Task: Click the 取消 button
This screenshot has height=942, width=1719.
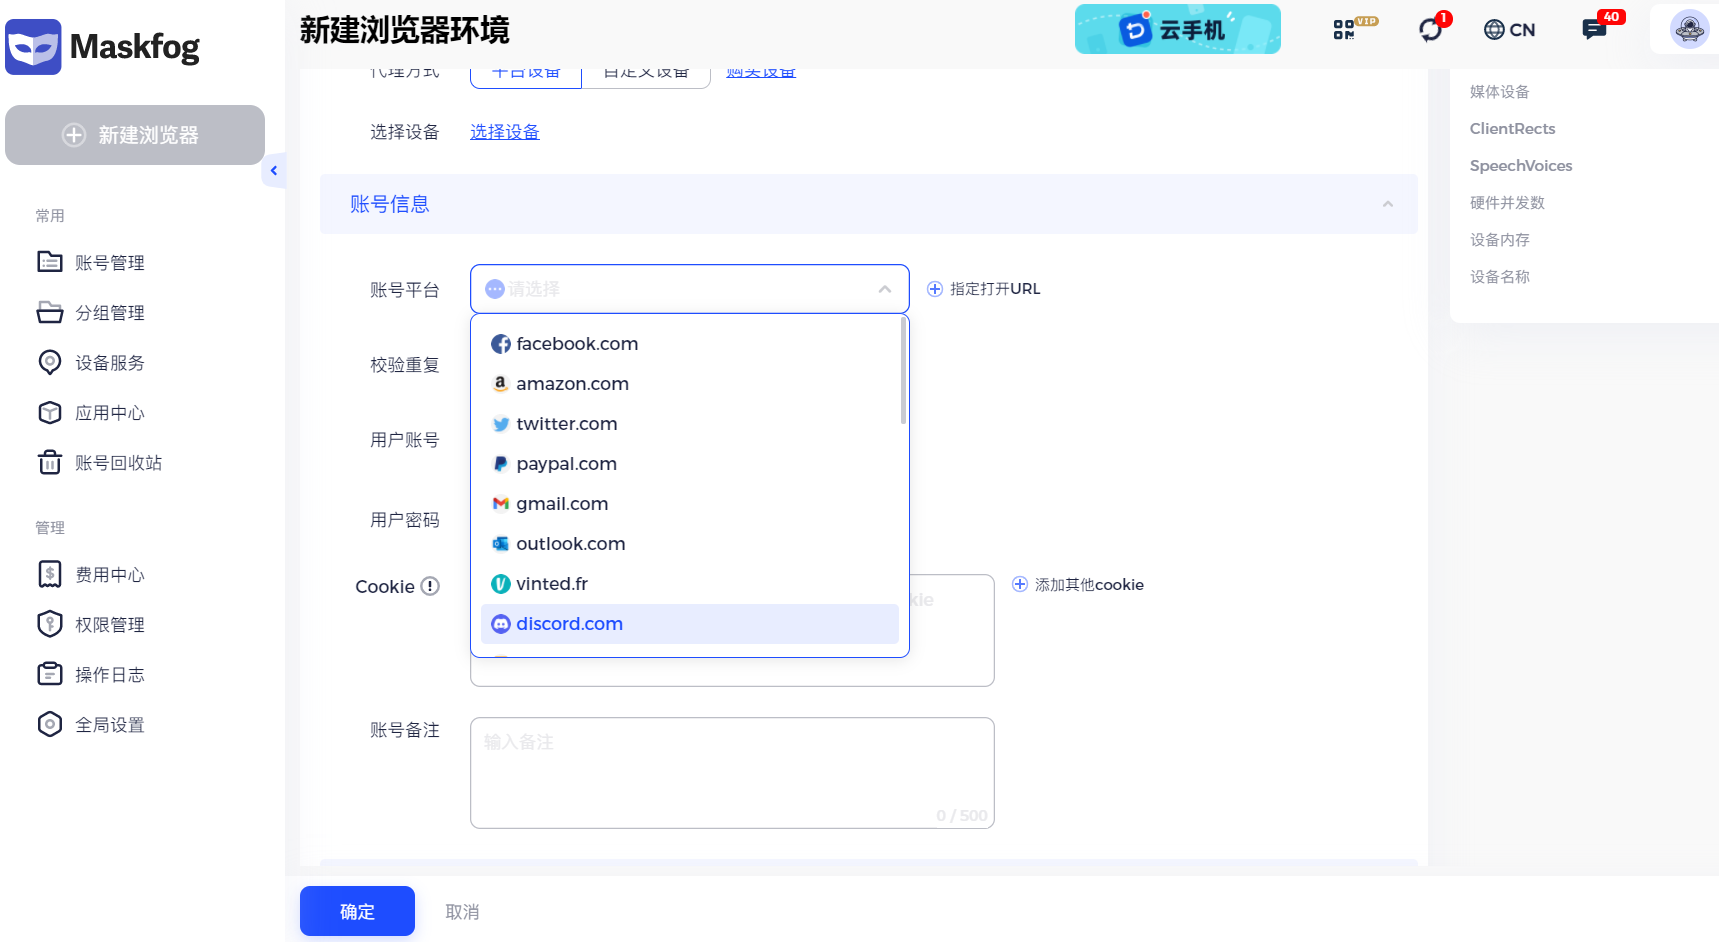Action: pos(462,912)
